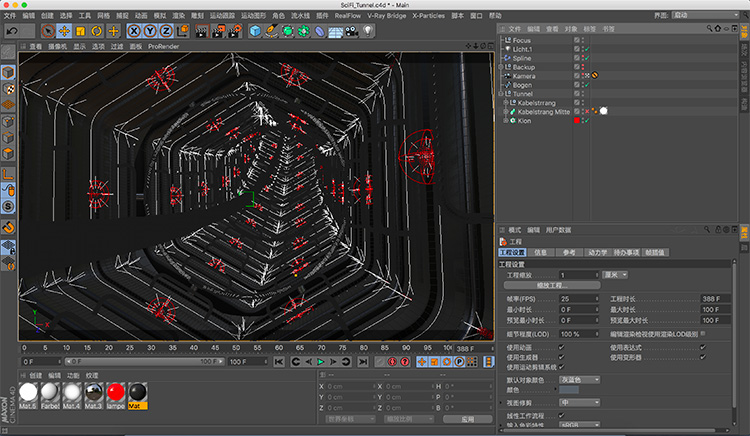Toggle Position keyframe recording icon in timeline
750x436 pixels.
tap(422, 362)
